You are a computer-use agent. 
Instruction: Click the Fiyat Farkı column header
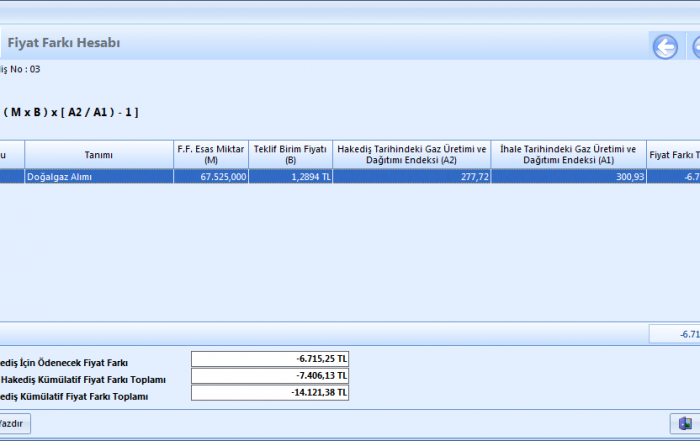[x=674, y=155]
